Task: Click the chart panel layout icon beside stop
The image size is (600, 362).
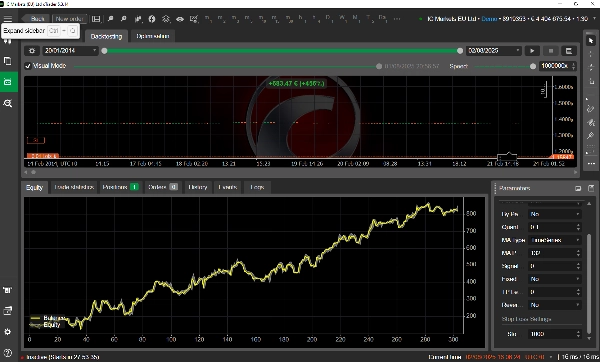Action: tap(569, 51)
